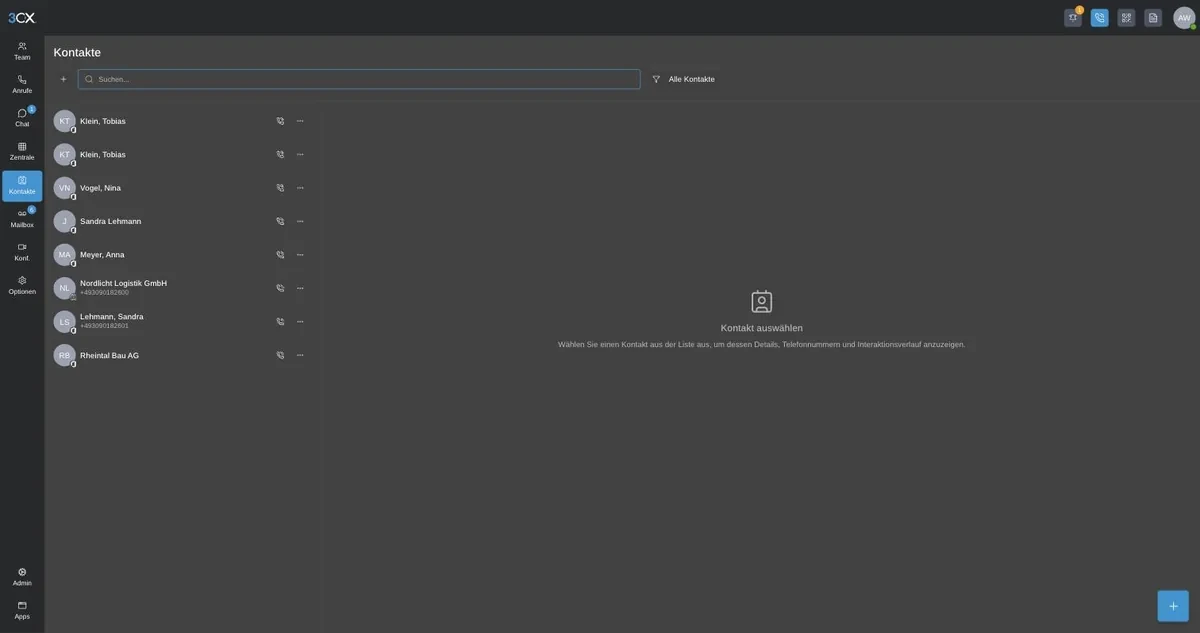Image resolution: width=1200 pixels, height=633 pixels.
Task: Focus the Suchen search field
Action: (x=359, y=79)
